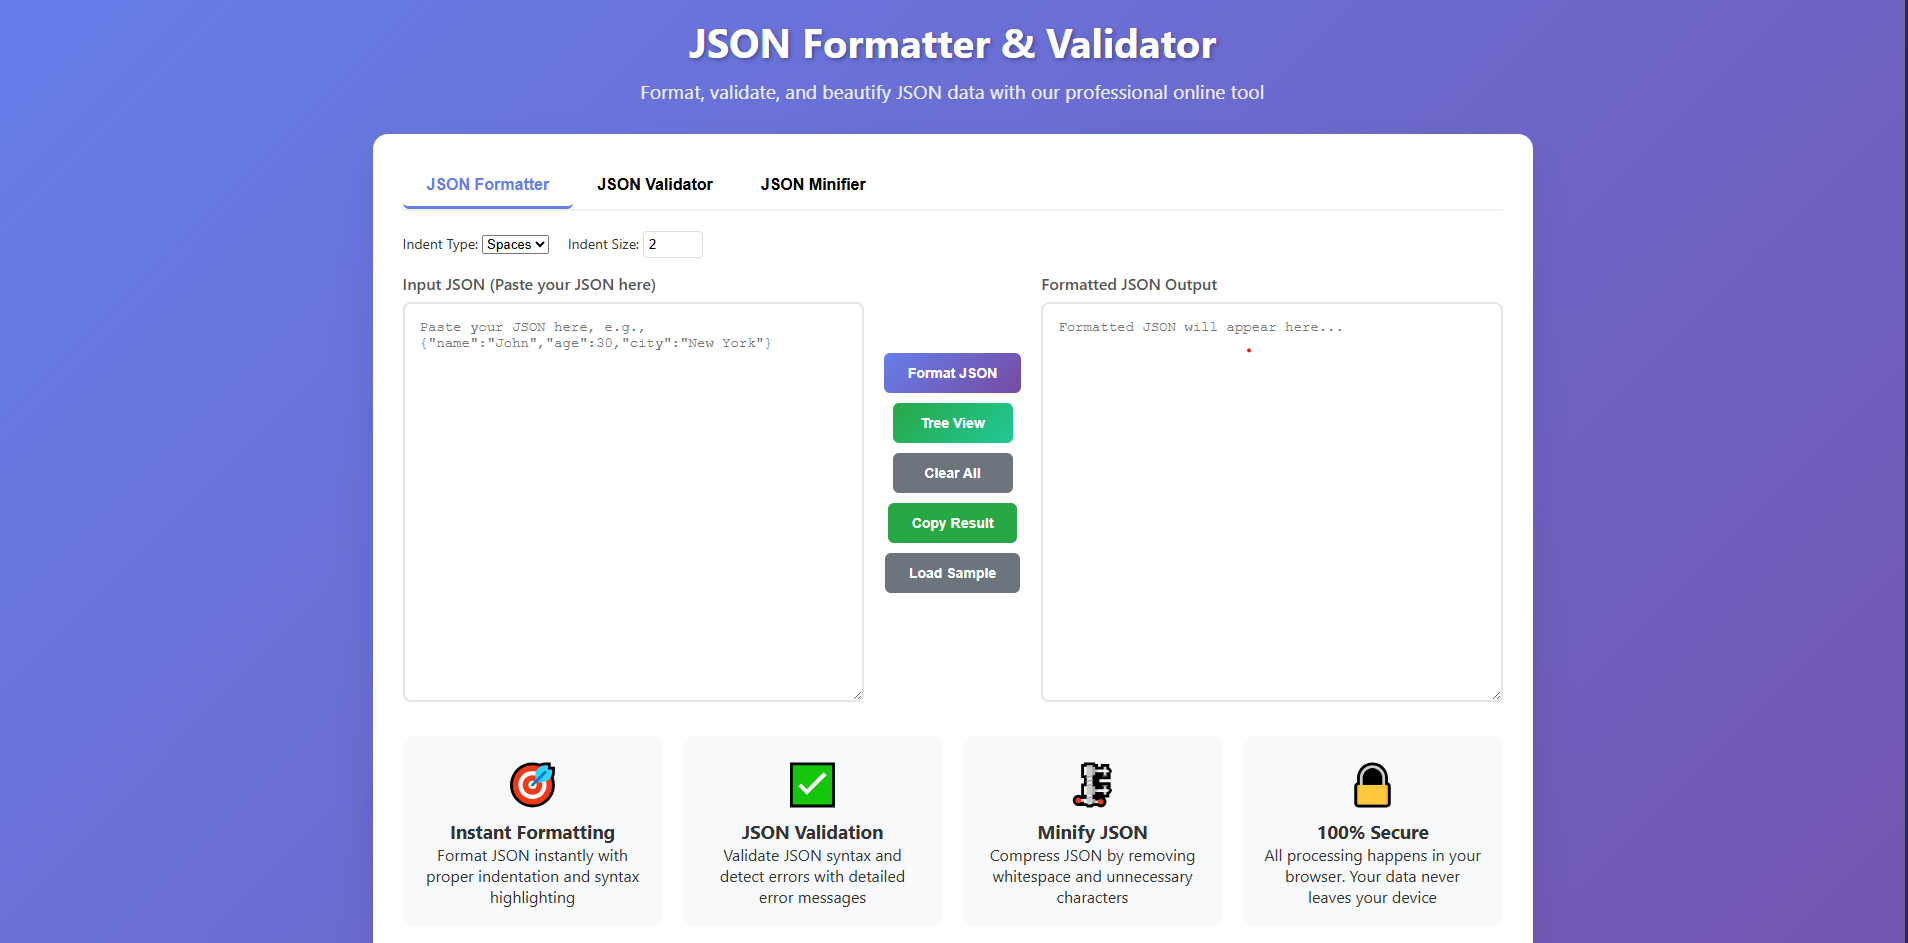
Task: Switch to the JSON Minifier tab
Action: [x=812, y=184]
